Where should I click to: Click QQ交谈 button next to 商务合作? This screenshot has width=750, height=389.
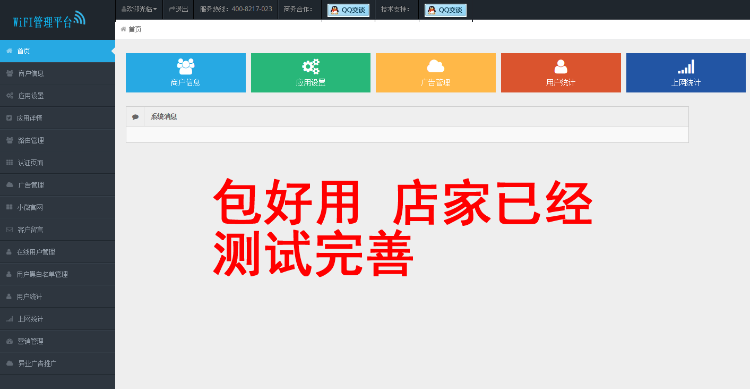pyautogui.click(x=348, y=10)
